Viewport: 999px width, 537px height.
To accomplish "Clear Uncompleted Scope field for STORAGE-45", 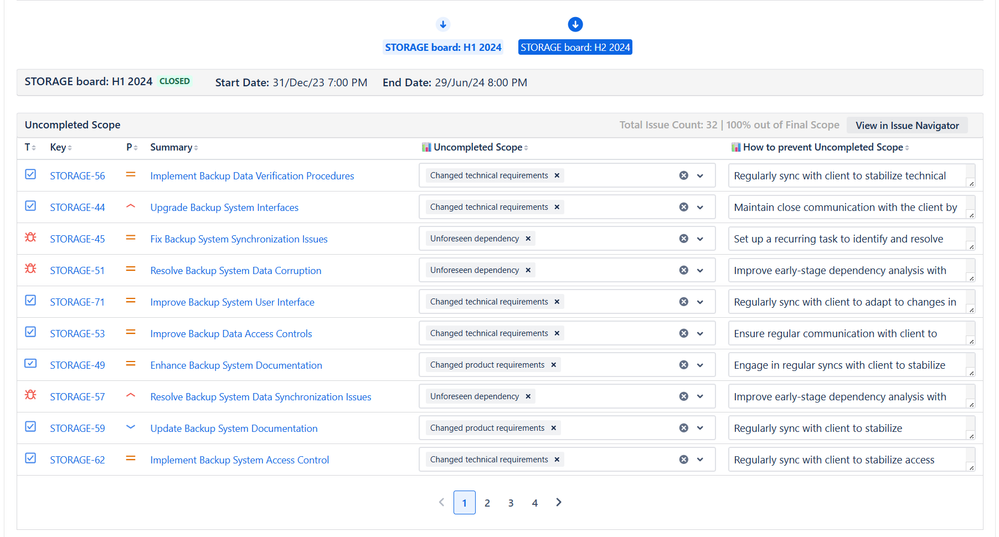I will click(684, 238).
